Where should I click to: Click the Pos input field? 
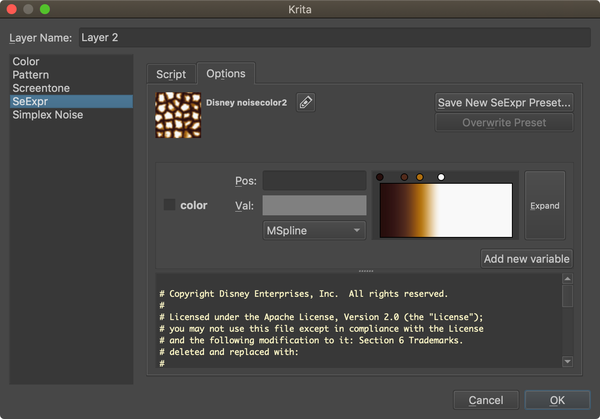click(x=314, y=181)
